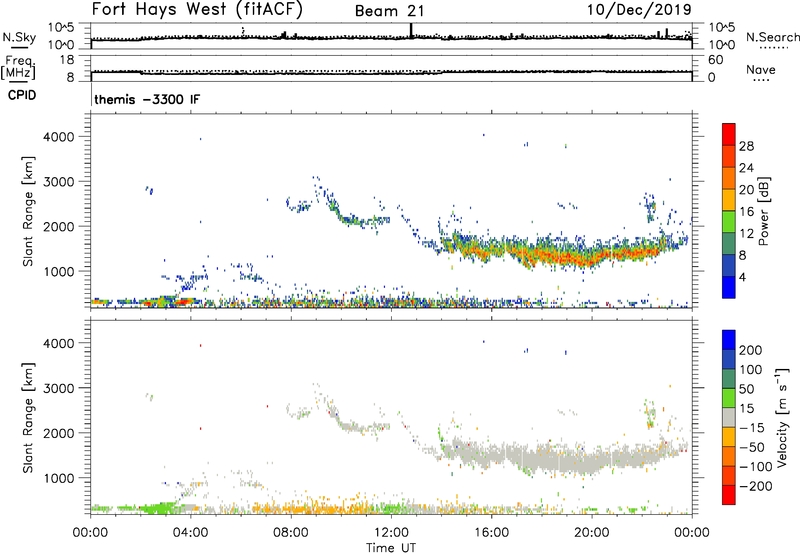Click the '-15' value on the Velocity scale
The width and height of the screenshot is (800, 554).
click(x=752, y=427)
